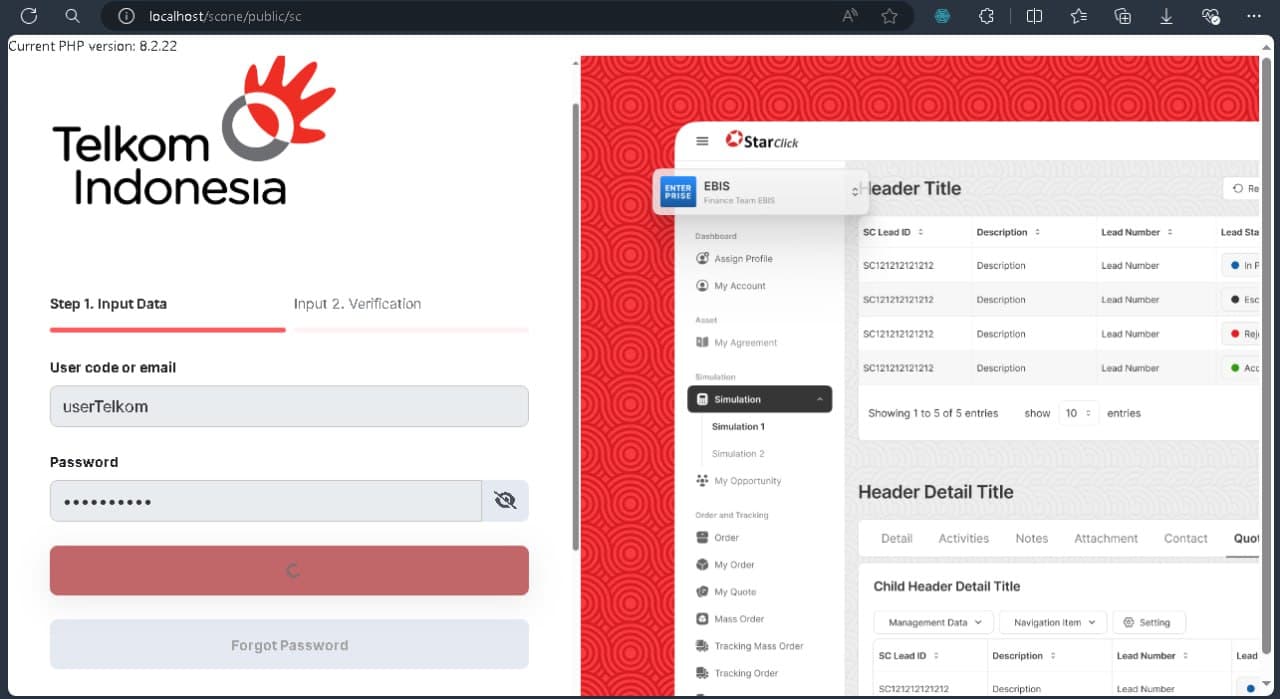Open the EBIS team switcher dropdown
Image resolution: width=1280 pixels, height=699 pixels.
pyautogui.click(x=761, y=191)
